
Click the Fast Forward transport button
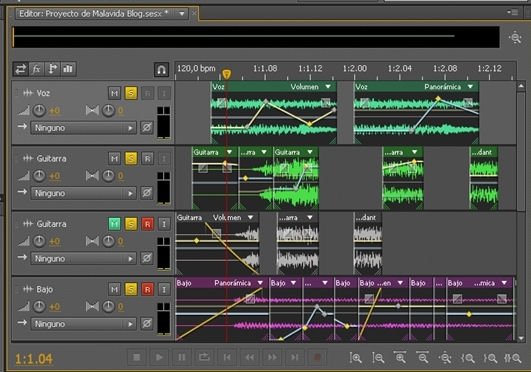[x=272, y=357]
